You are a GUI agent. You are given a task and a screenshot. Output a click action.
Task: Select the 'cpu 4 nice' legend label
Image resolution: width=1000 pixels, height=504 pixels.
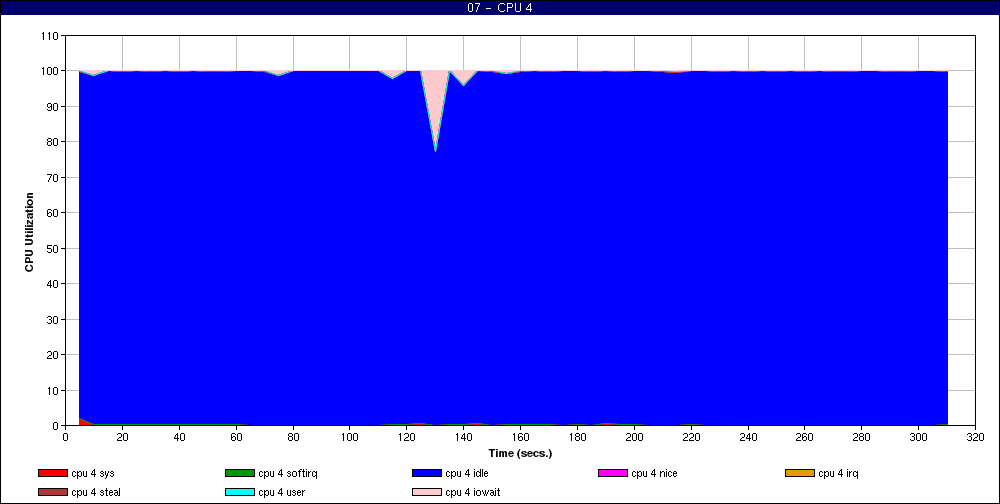(655, 473)
